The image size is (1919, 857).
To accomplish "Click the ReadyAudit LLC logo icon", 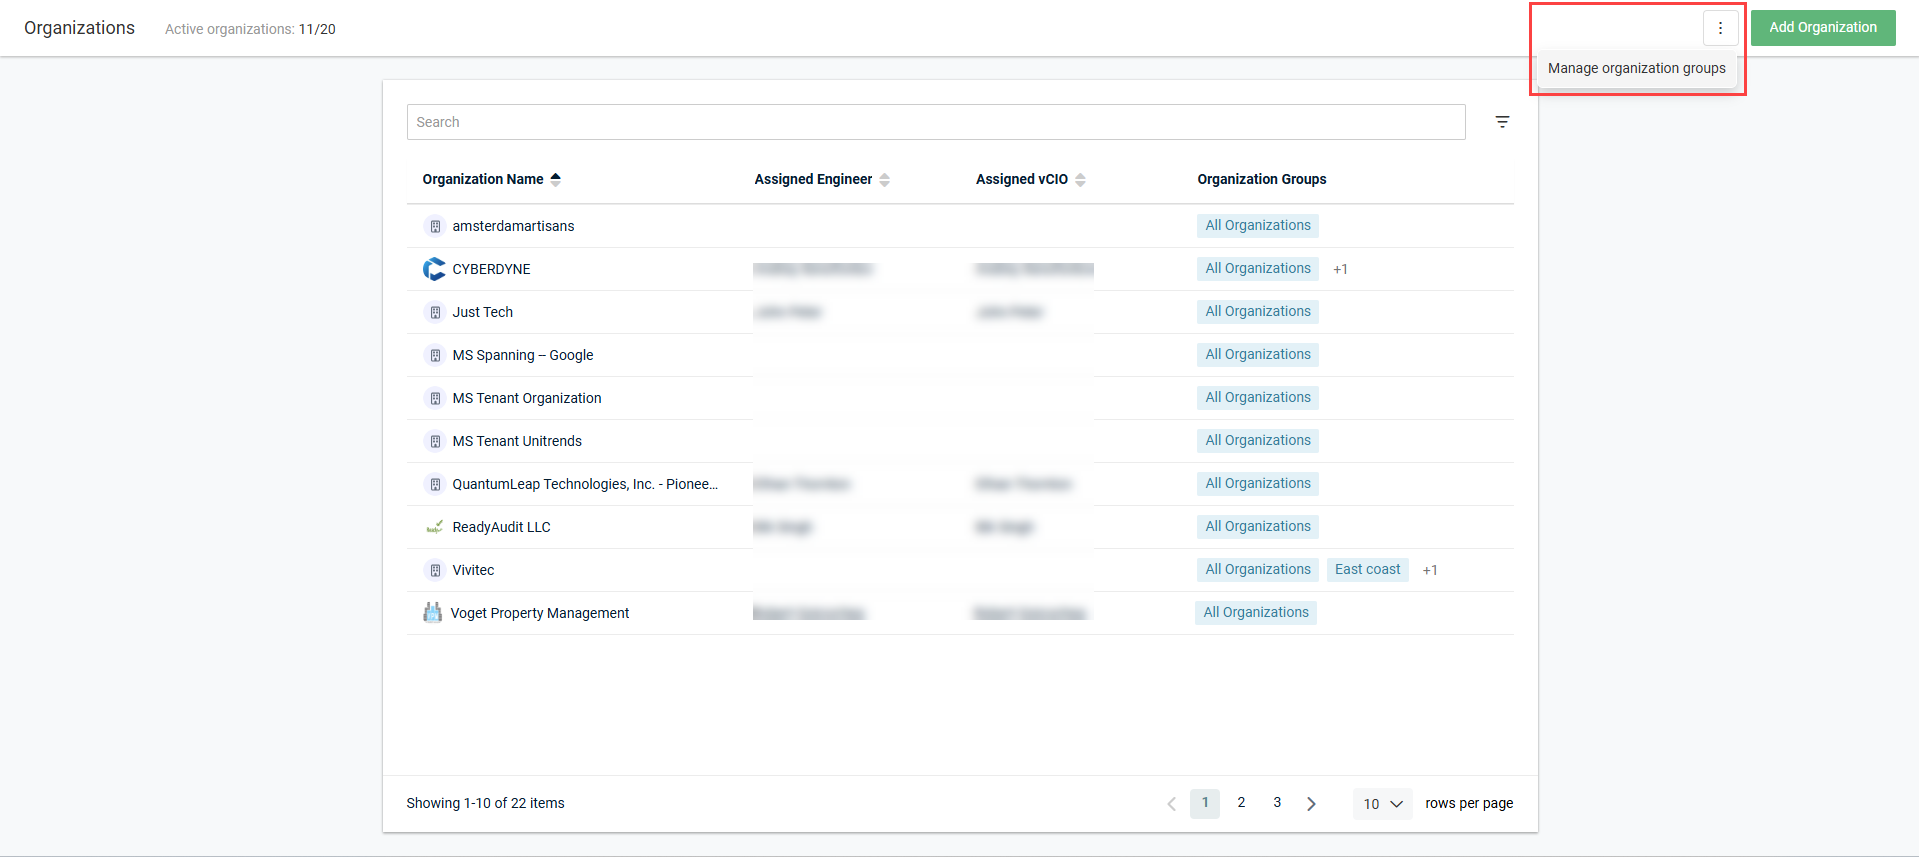I will tap(434, 527).
